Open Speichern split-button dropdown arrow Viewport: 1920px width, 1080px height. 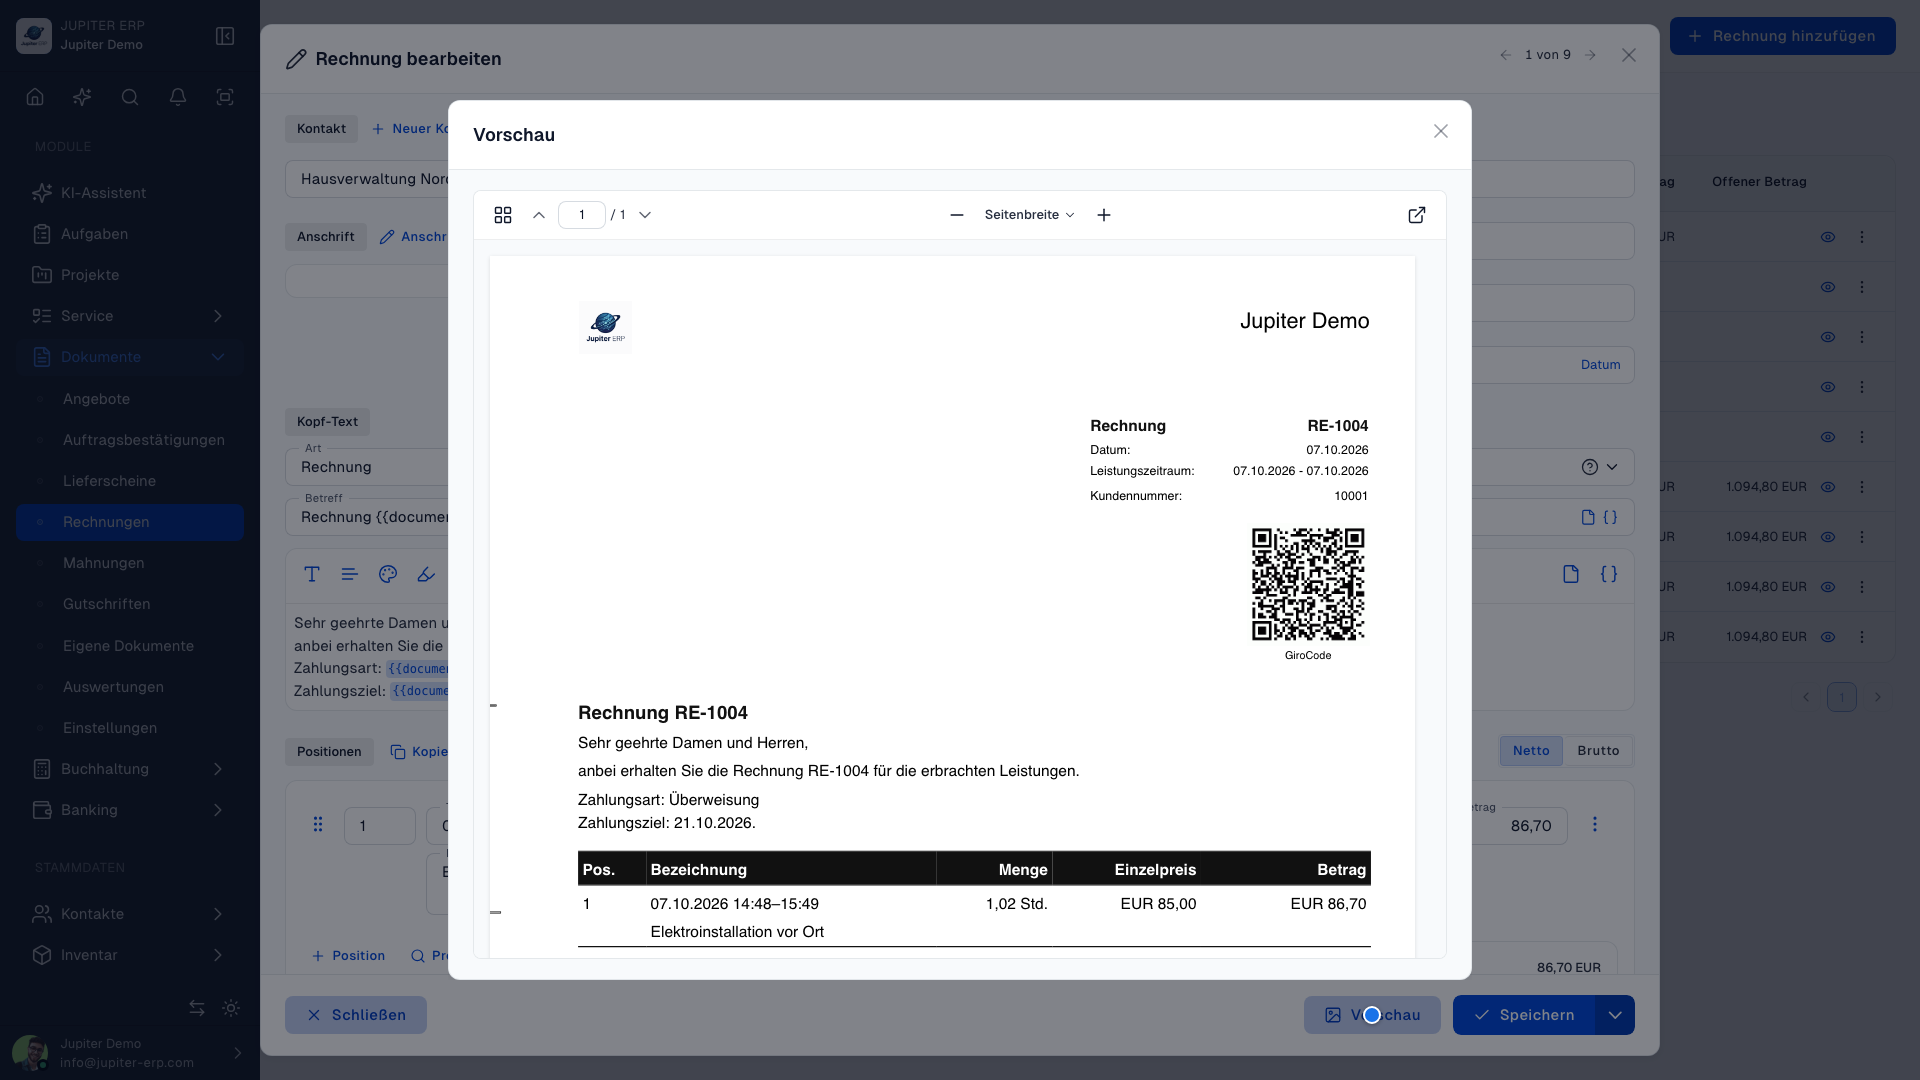1615,1015
